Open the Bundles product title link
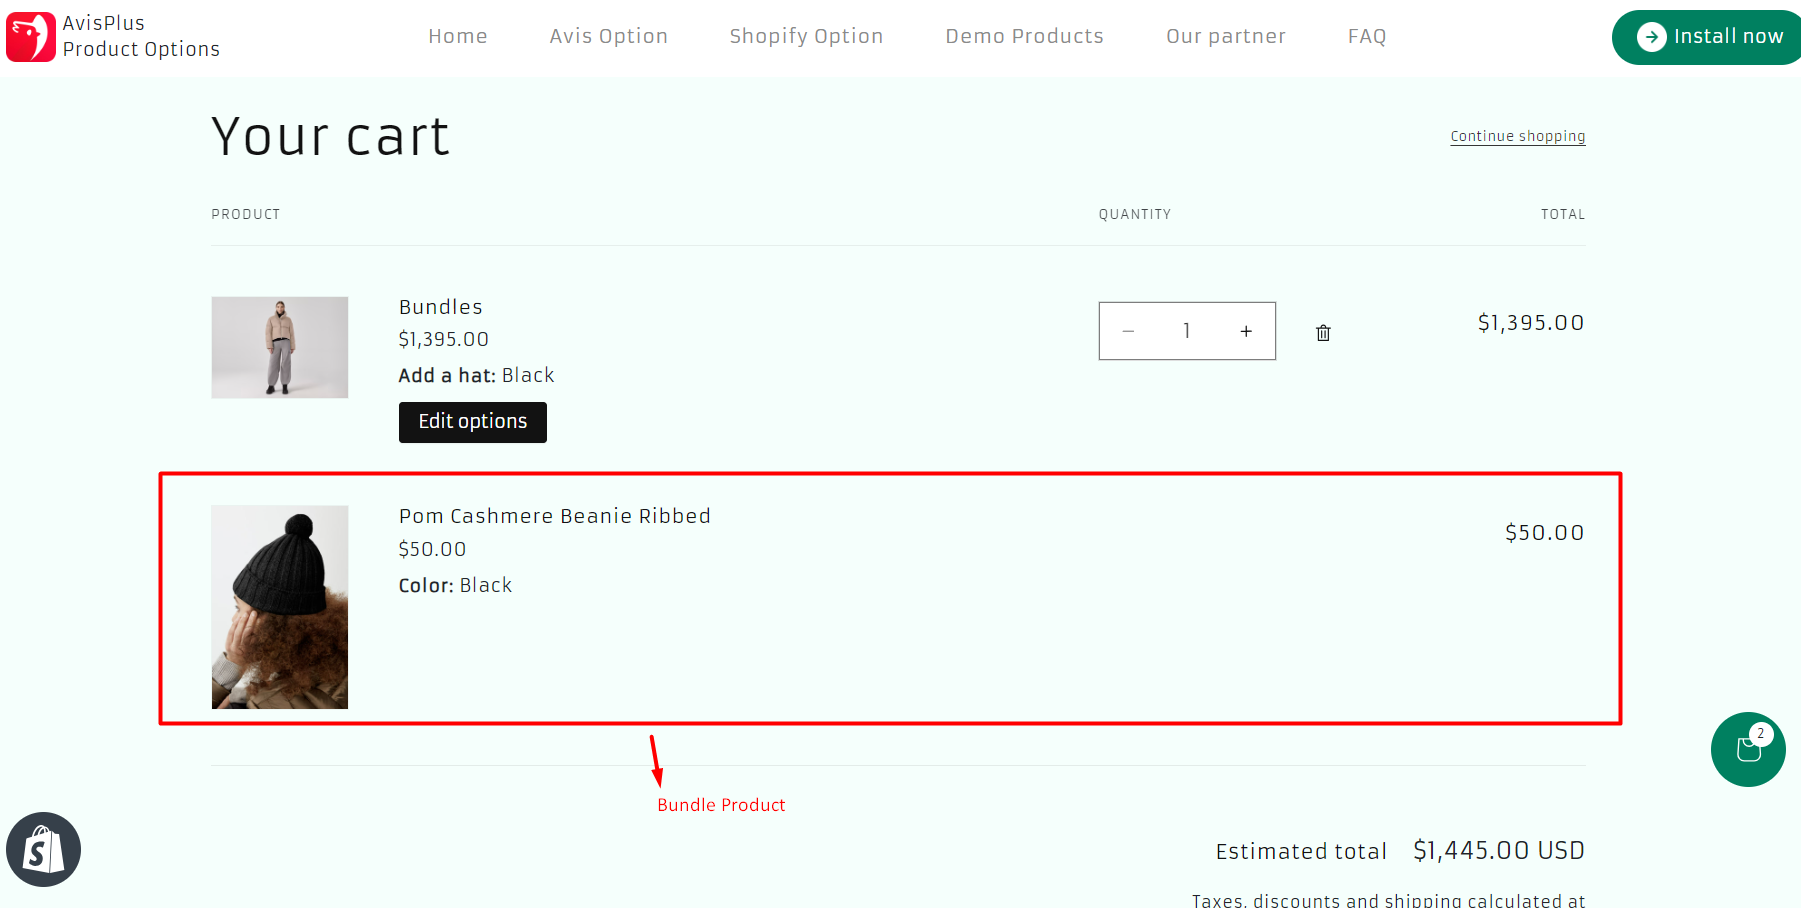The width and height of the screenshot is (1801, 908). point(440,307)
